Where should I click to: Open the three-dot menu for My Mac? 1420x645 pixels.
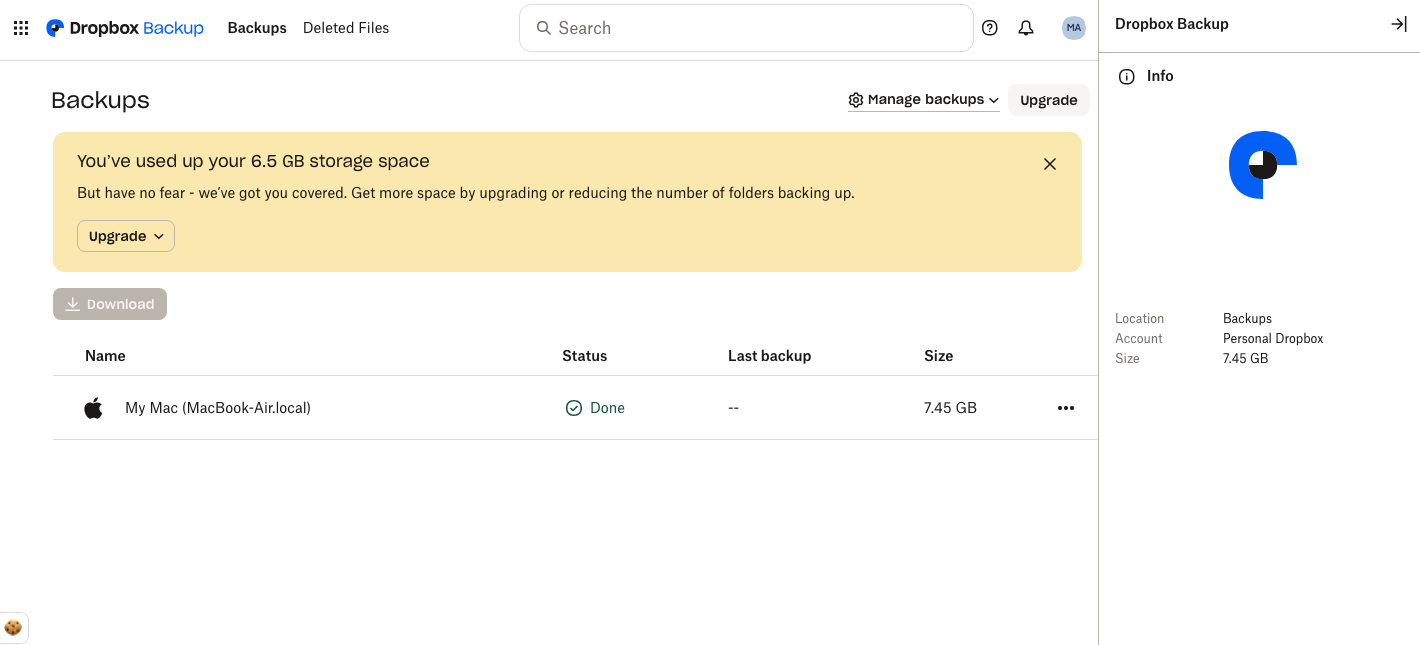pyautogui.click(x=1065, y=408)
